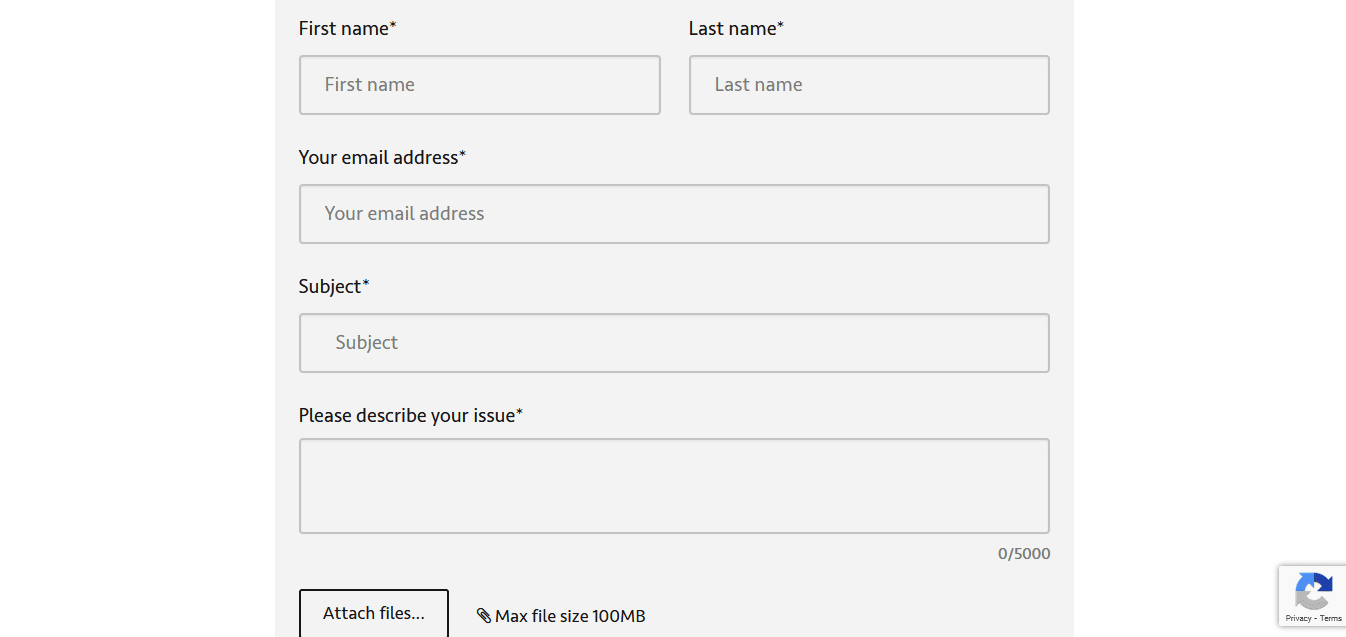Click inside the issue description textarea
This screenshot has width=1346, height=637.
tap(674, 486)
